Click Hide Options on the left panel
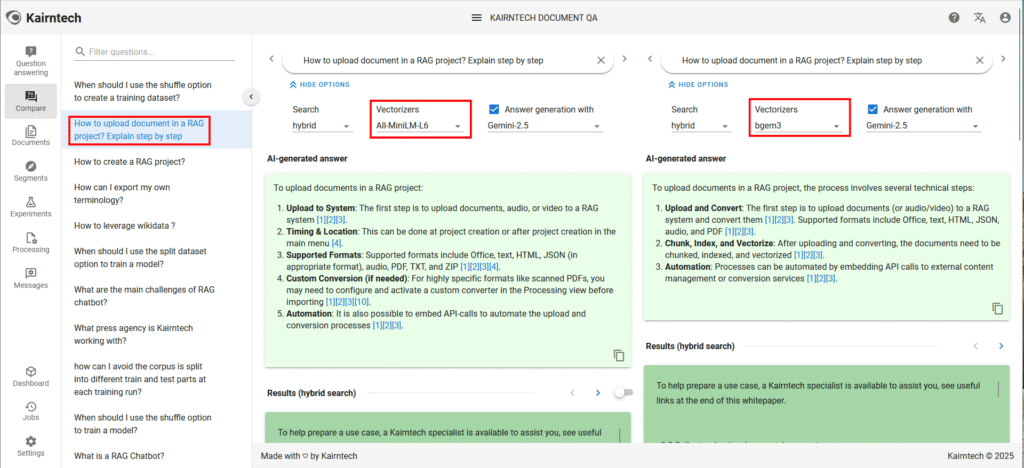Image resolution: width=1024 pixels, height=468 pixels. coord(320,85)
